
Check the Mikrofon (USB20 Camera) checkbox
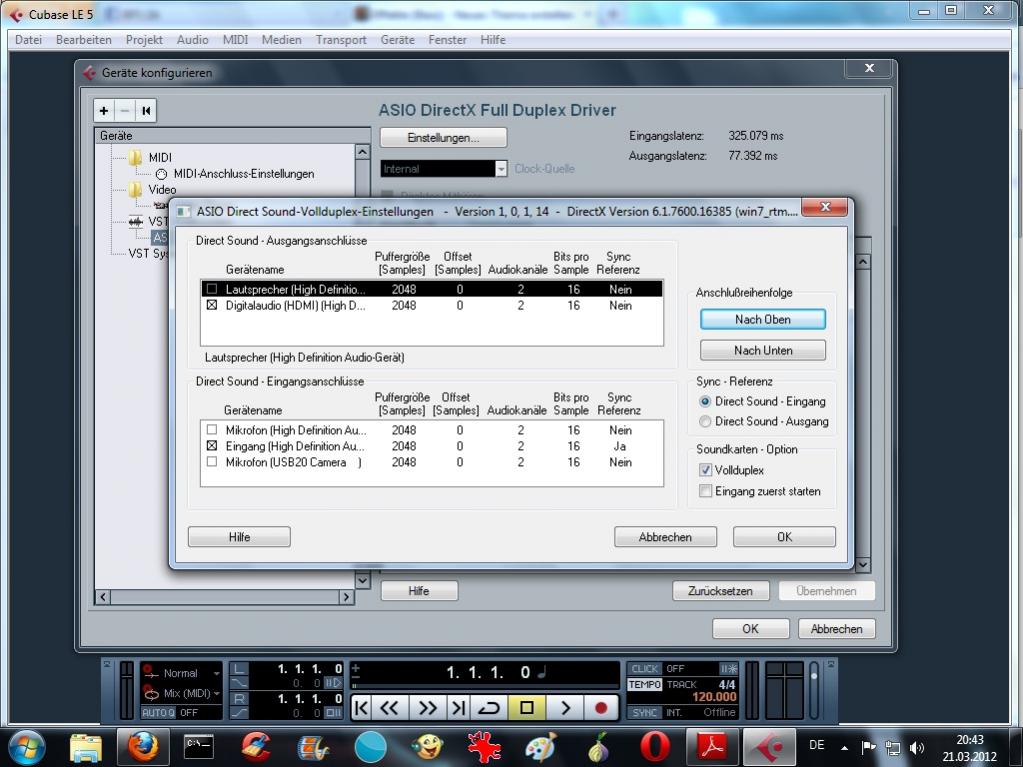211,461
